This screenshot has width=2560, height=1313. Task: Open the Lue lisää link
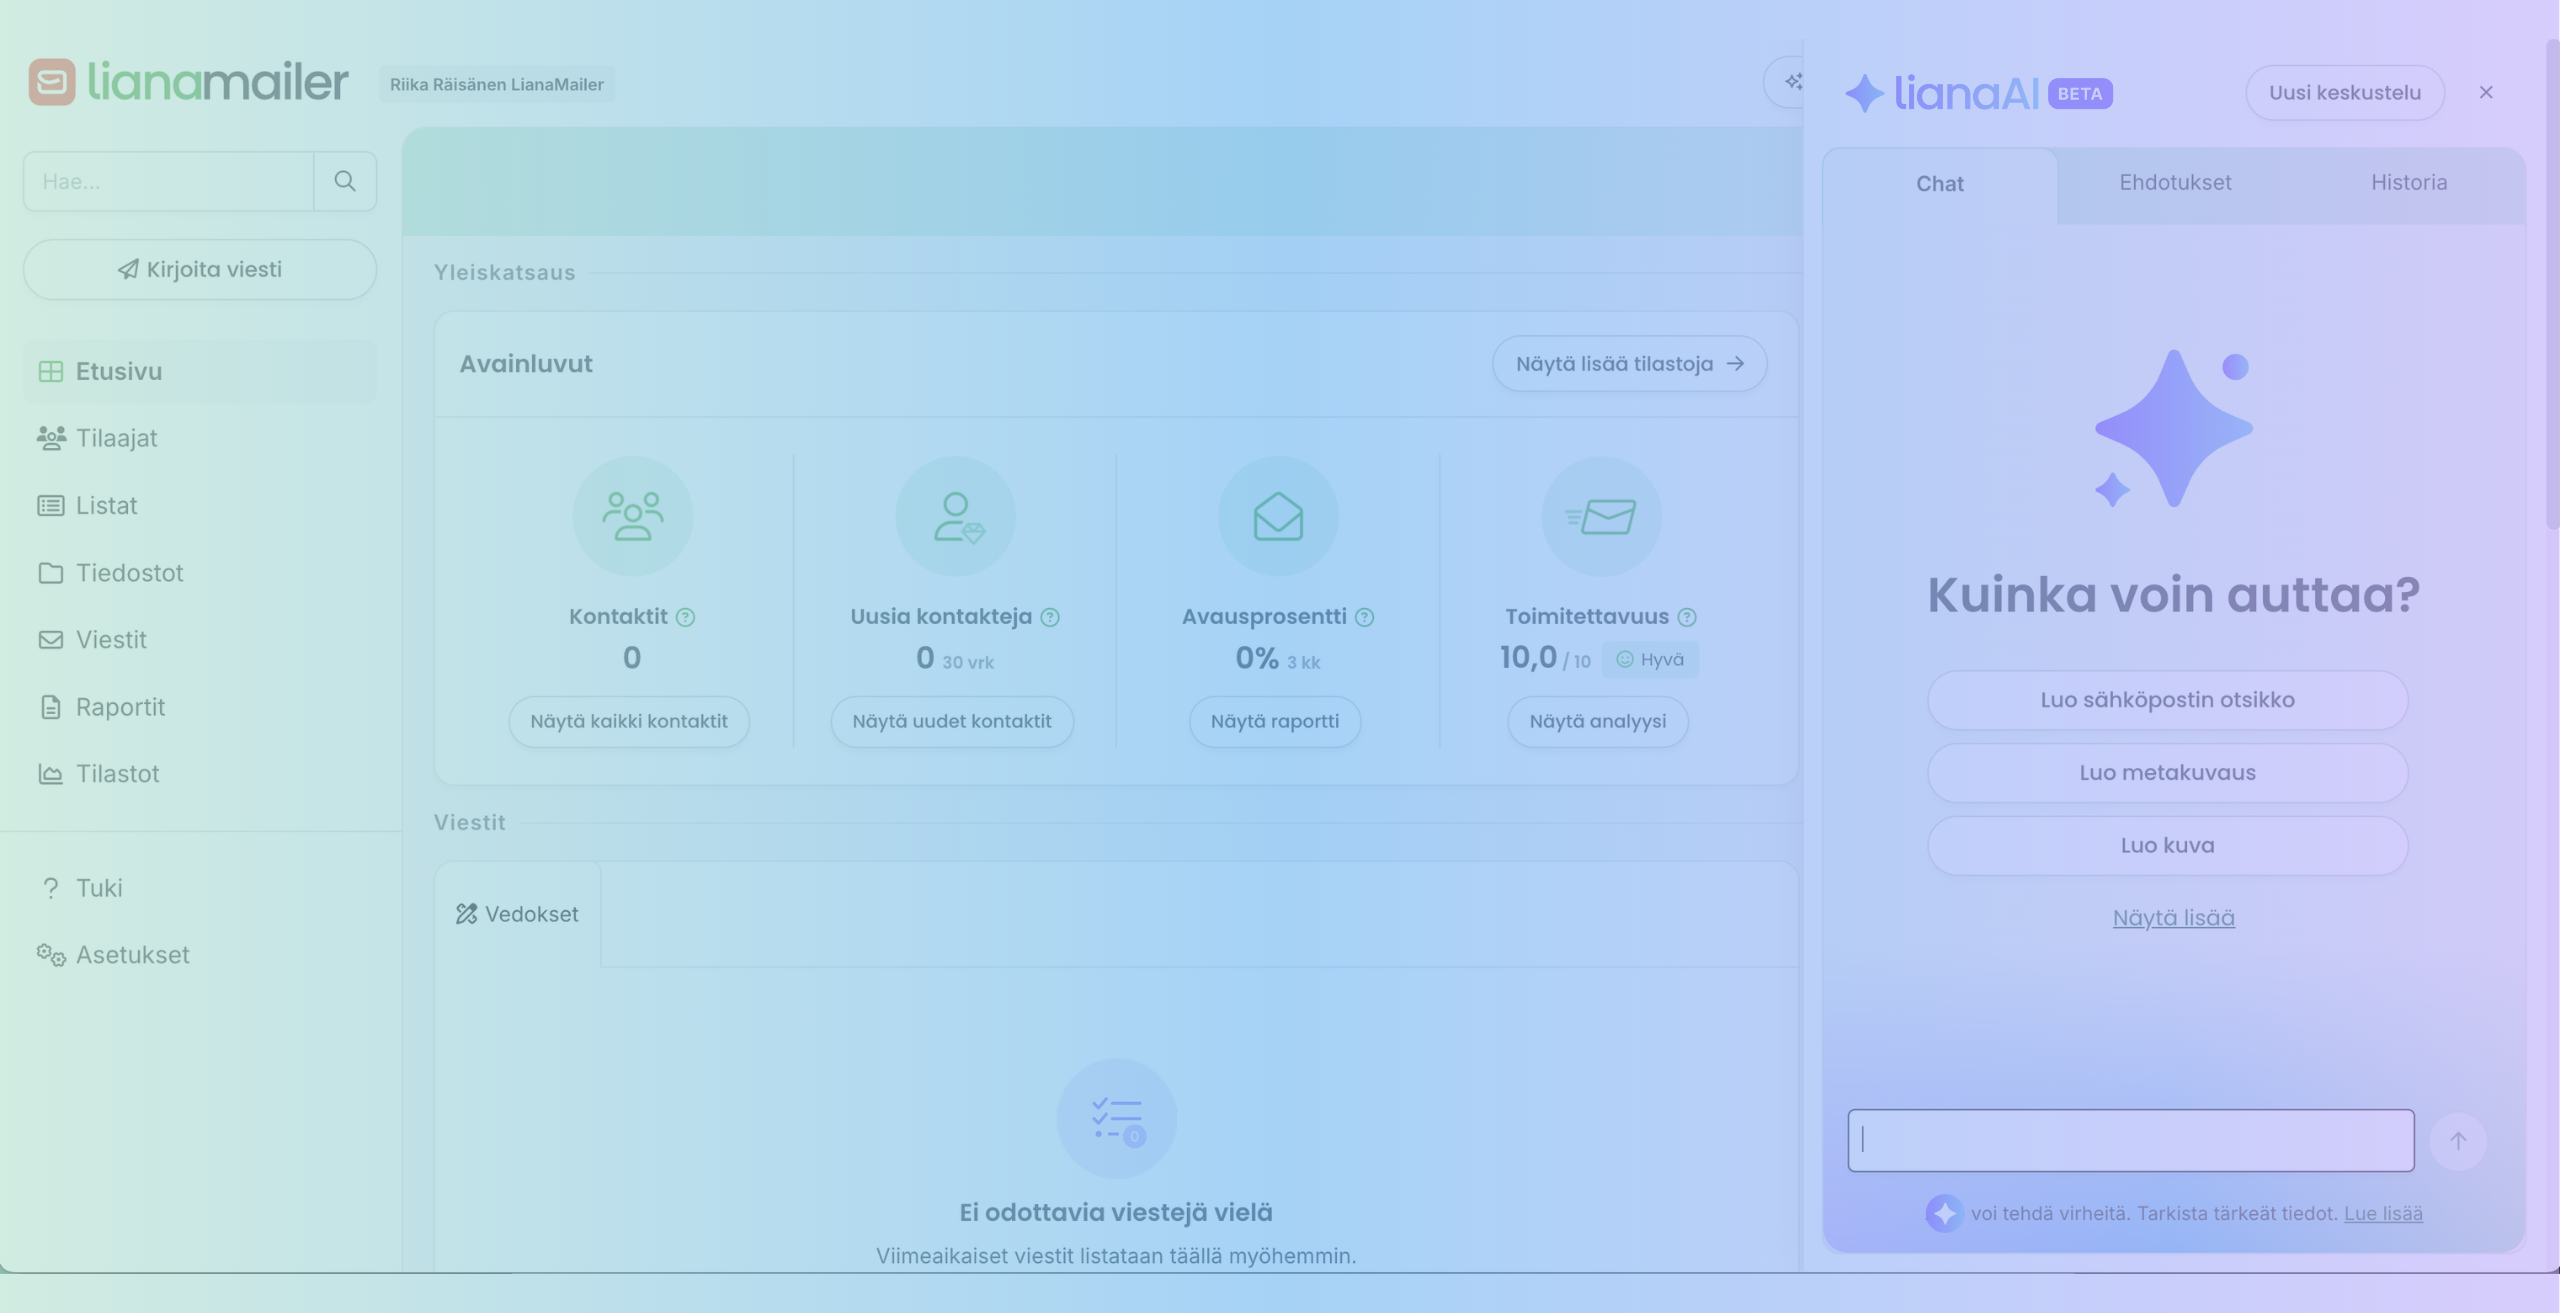[x=2383, y=1213]
